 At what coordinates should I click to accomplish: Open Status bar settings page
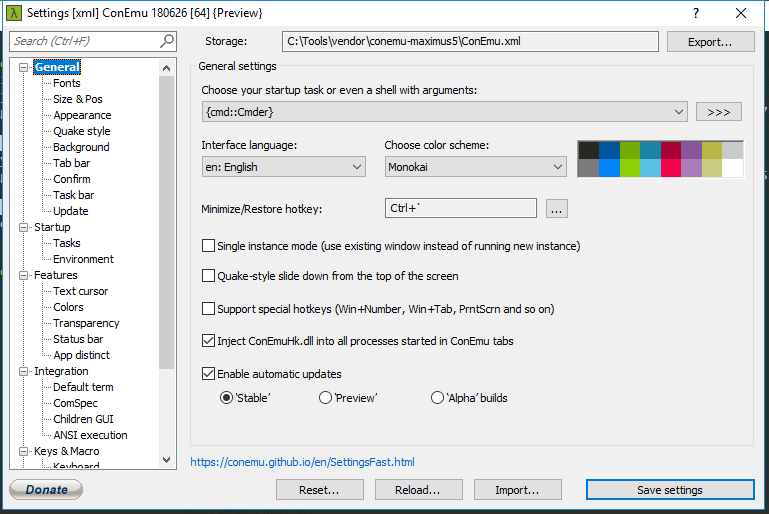pyautogui.click(x=78, y=339)
